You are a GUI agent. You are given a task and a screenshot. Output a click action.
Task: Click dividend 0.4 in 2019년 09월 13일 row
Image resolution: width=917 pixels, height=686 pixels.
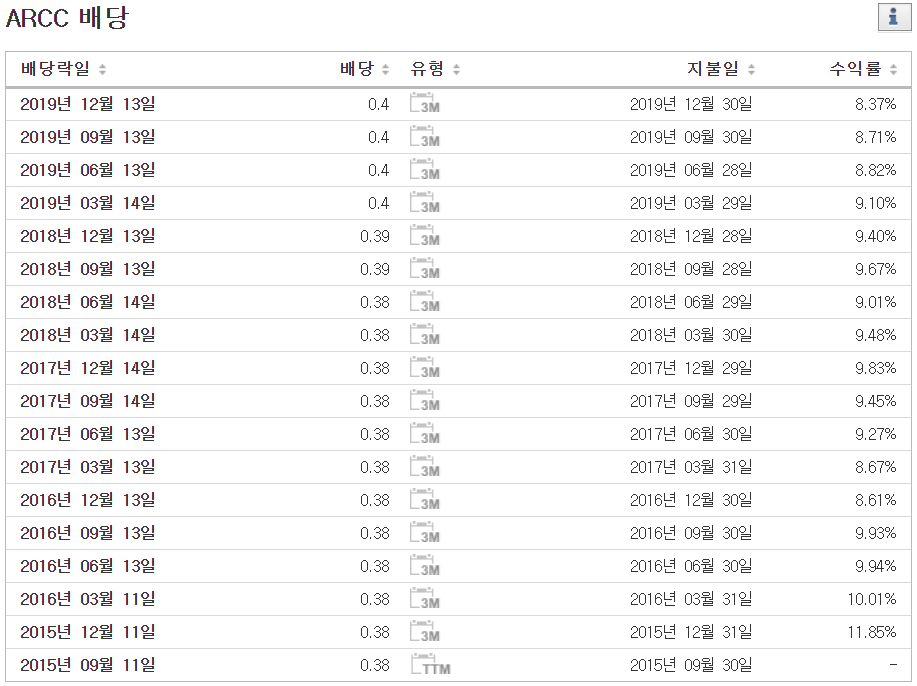(378, 137)
